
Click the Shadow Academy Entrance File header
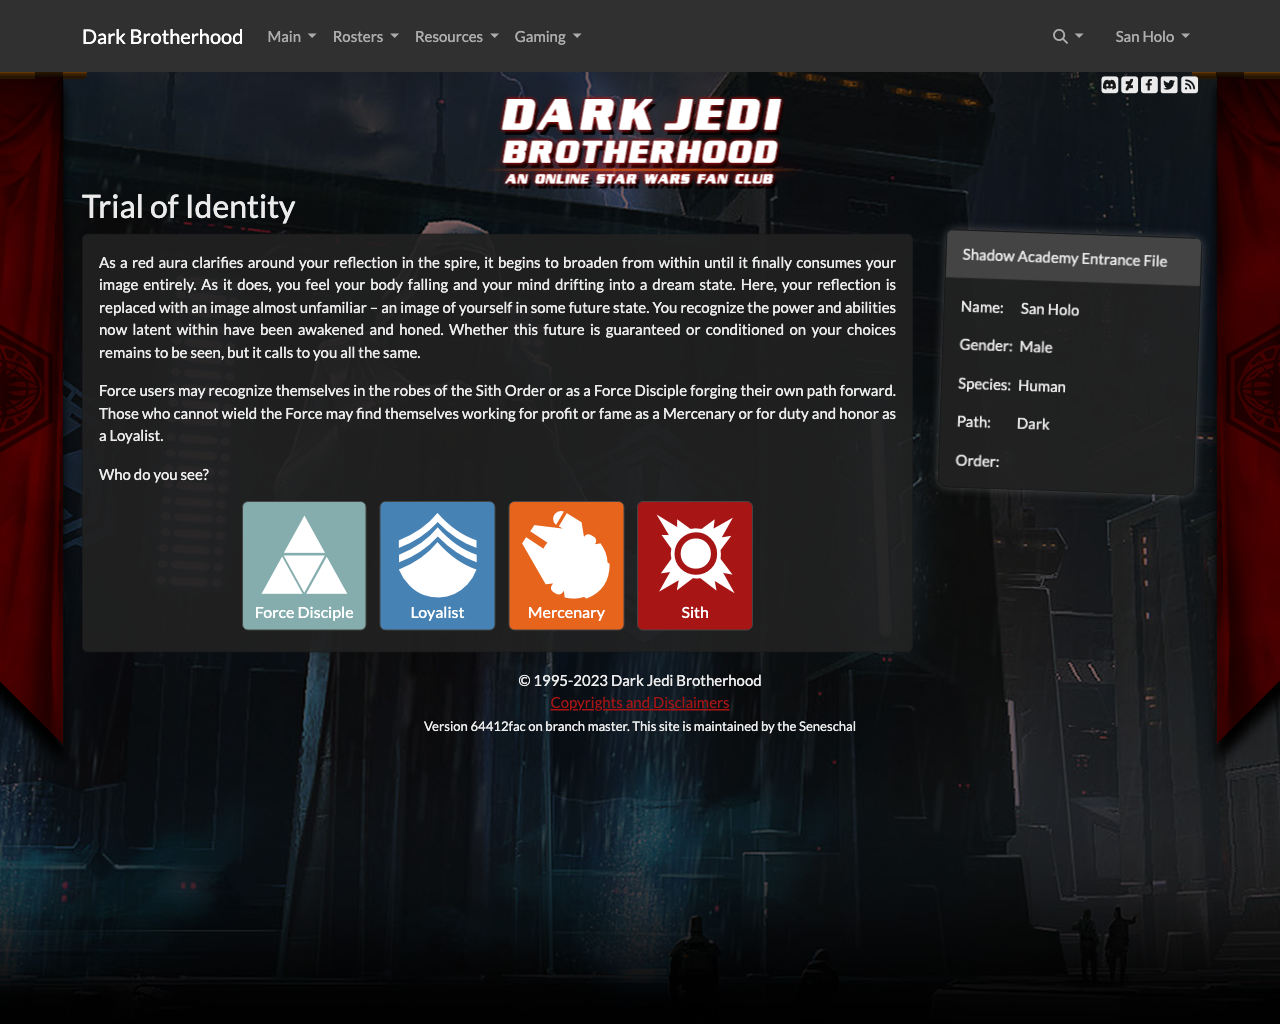click(x=1065, y=259)
